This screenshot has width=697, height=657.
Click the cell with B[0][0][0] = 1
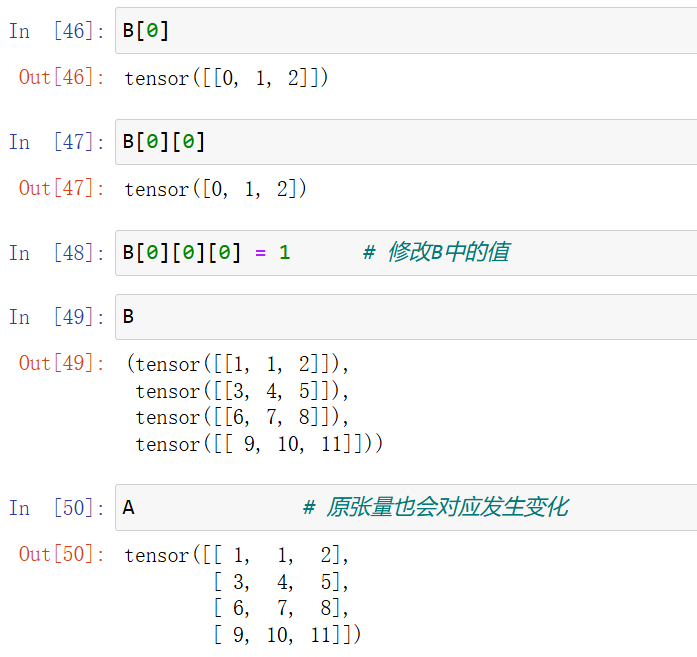click(406, 253)
